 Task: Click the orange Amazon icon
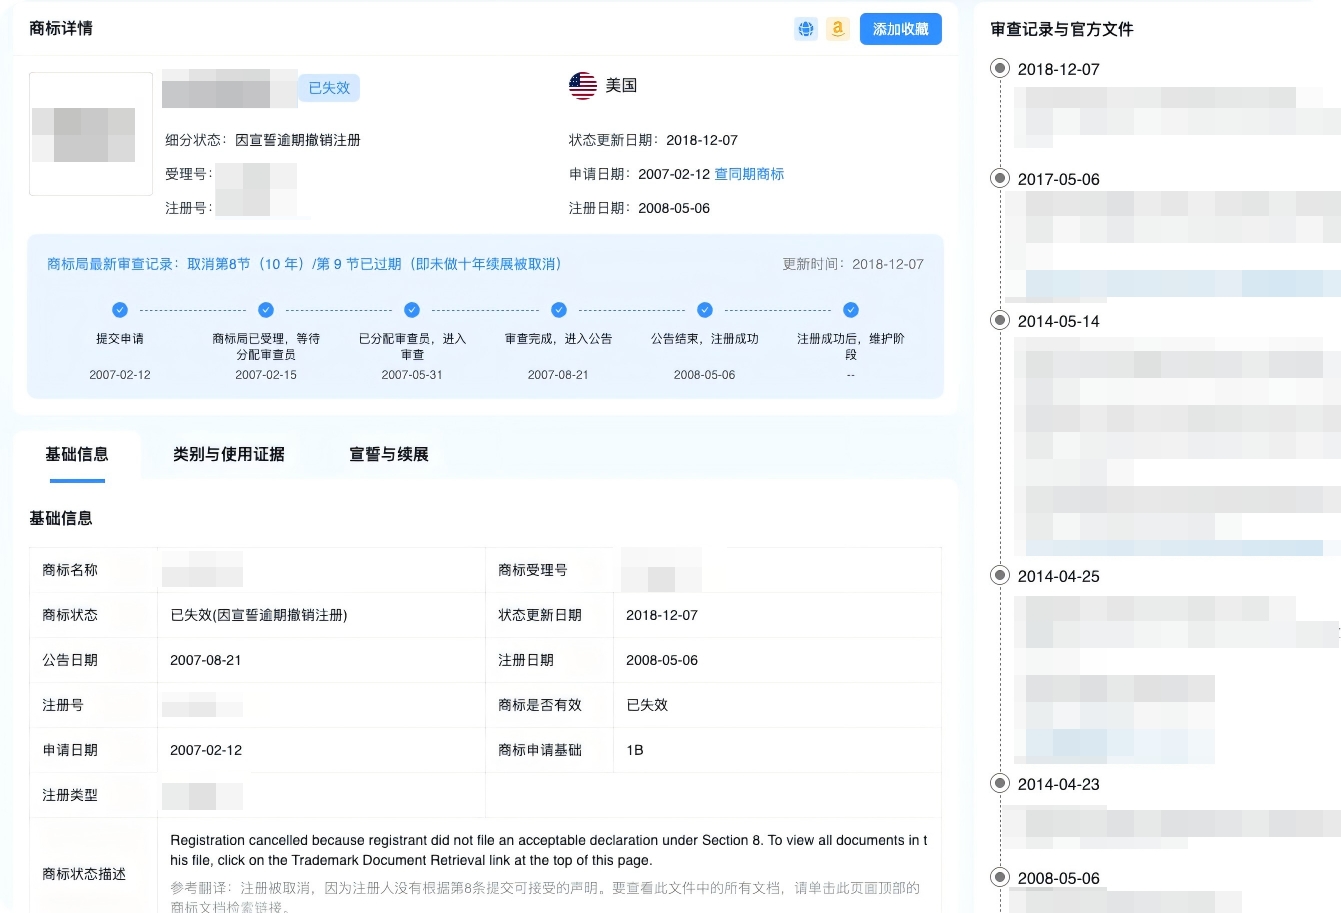[838, 29]
